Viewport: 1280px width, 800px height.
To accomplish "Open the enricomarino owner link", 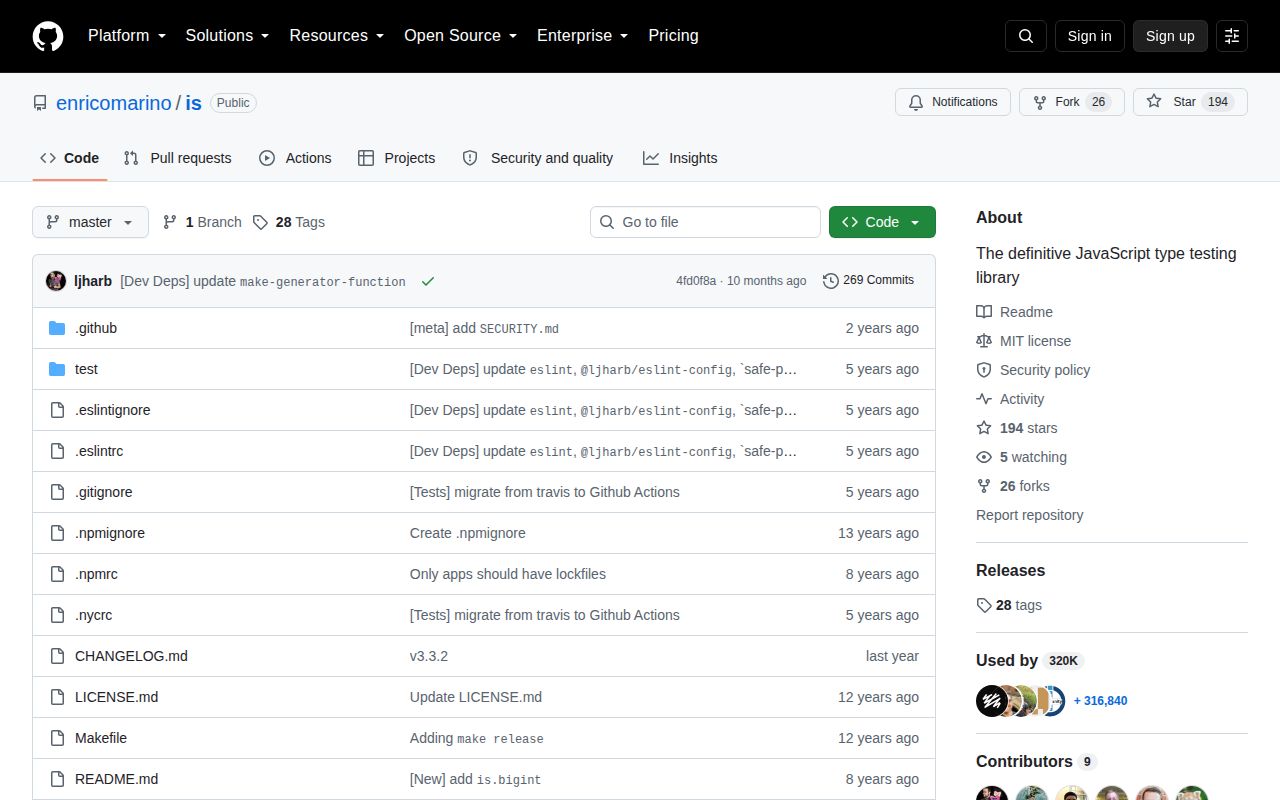I will pos(114,103).
